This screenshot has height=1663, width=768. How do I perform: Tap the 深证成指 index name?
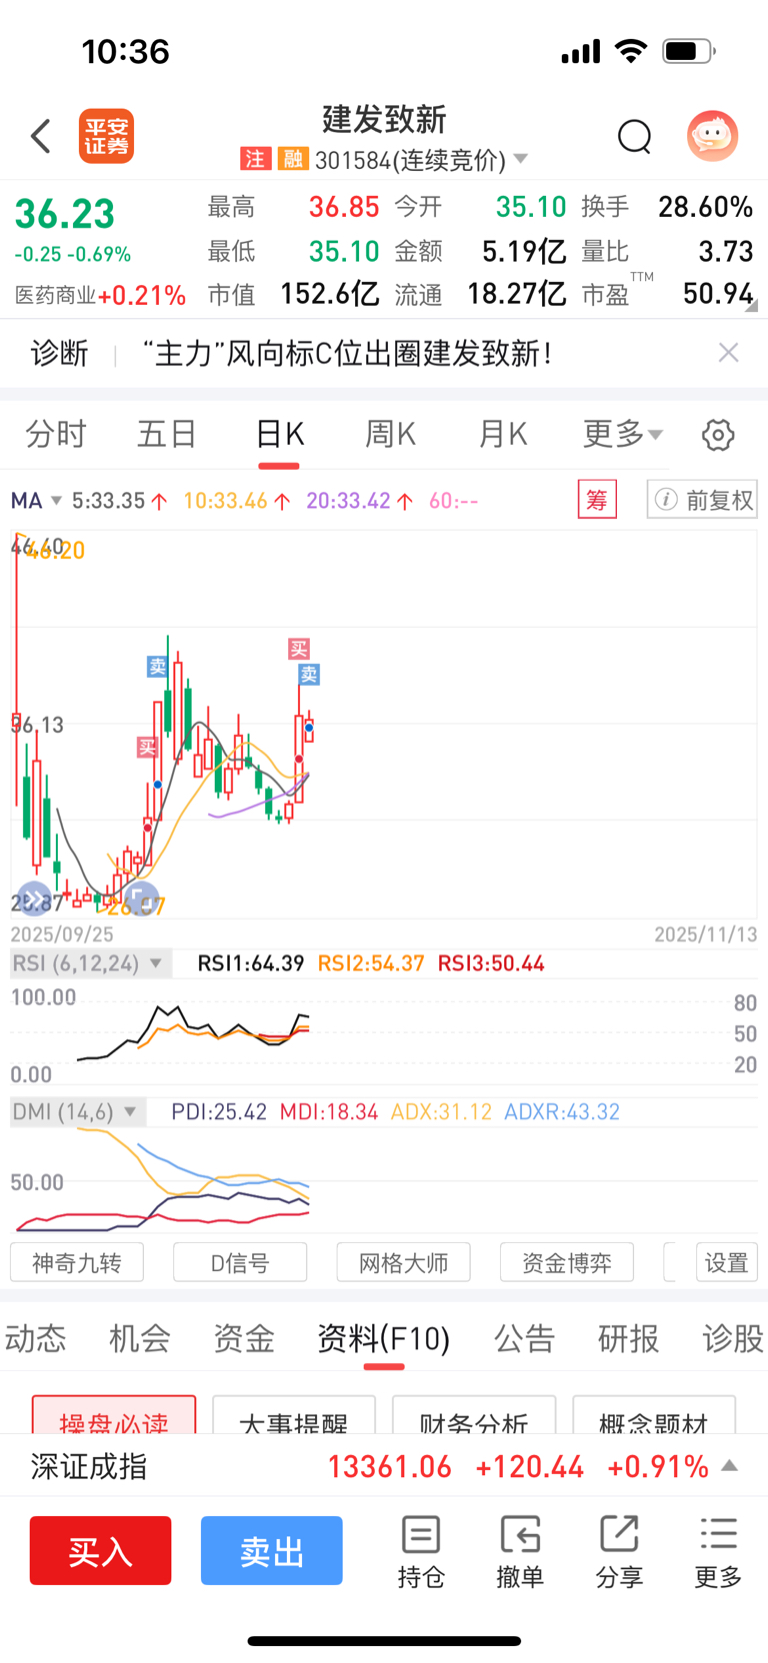[89, 1467]
